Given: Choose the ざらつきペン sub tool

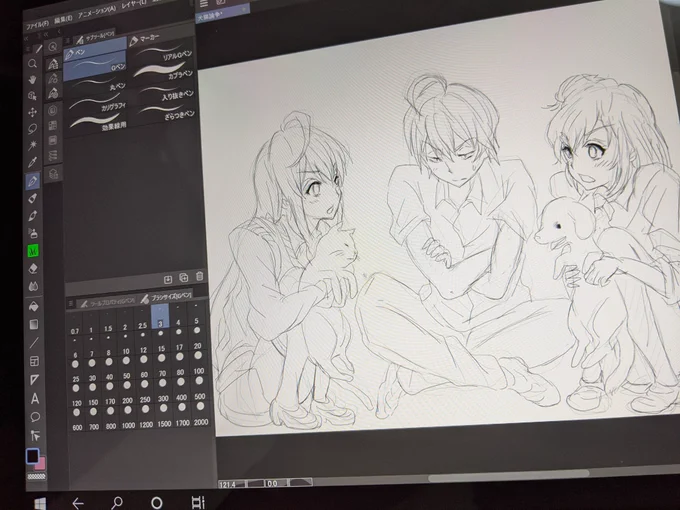Looking at the screenshot, I should pos(165,112).
